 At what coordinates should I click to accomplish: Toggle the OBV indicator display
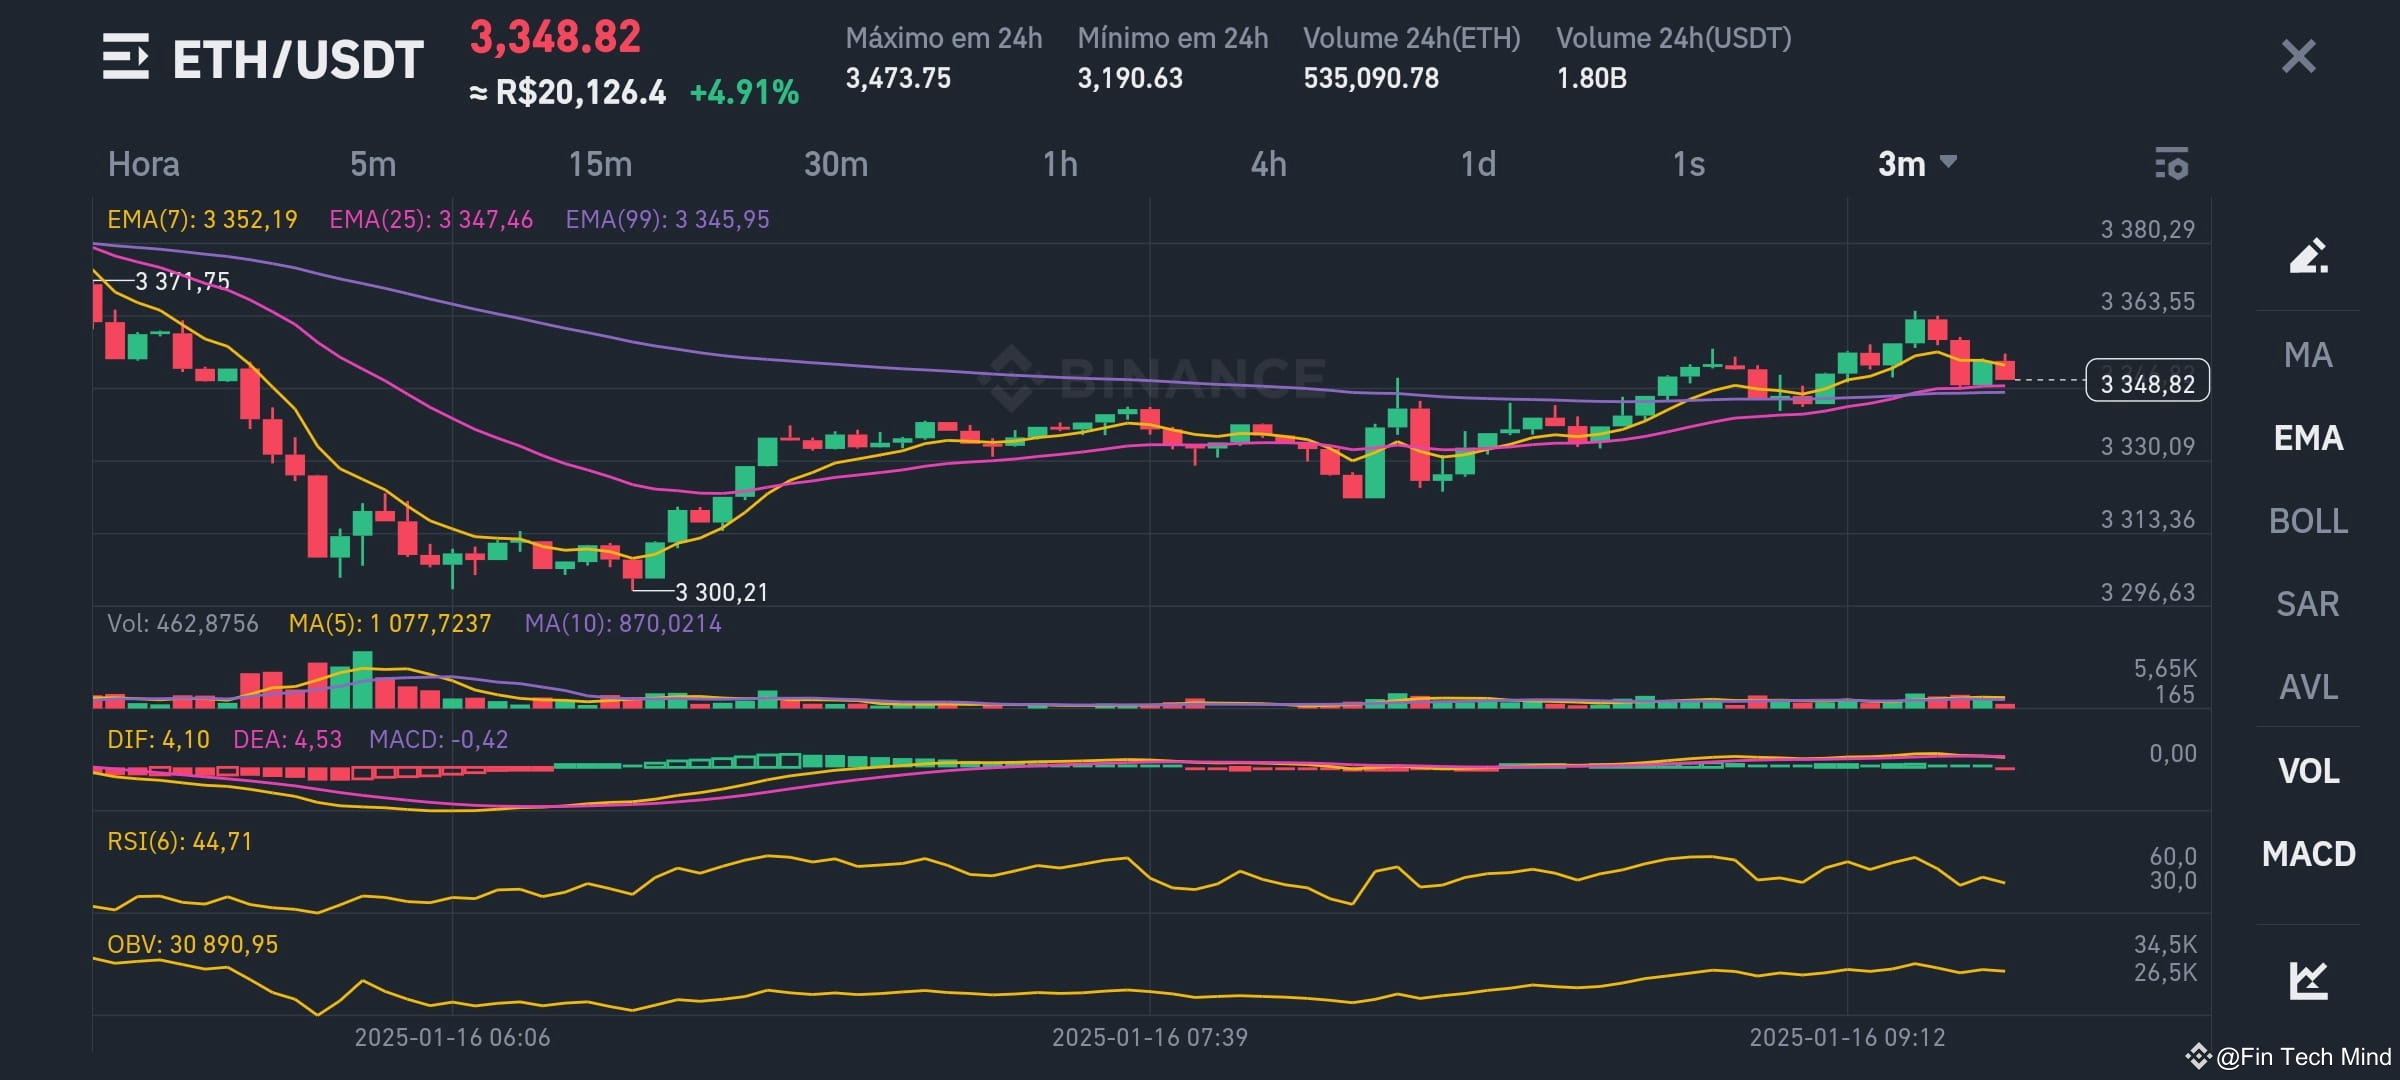(x=193, y=943)
